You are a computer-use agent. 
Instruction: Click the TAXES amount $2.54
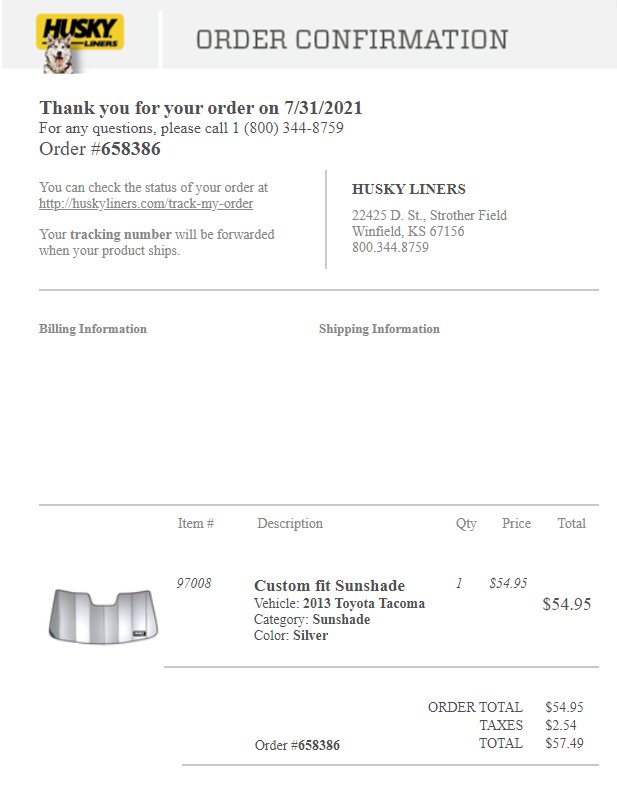[x=561, y=725]
